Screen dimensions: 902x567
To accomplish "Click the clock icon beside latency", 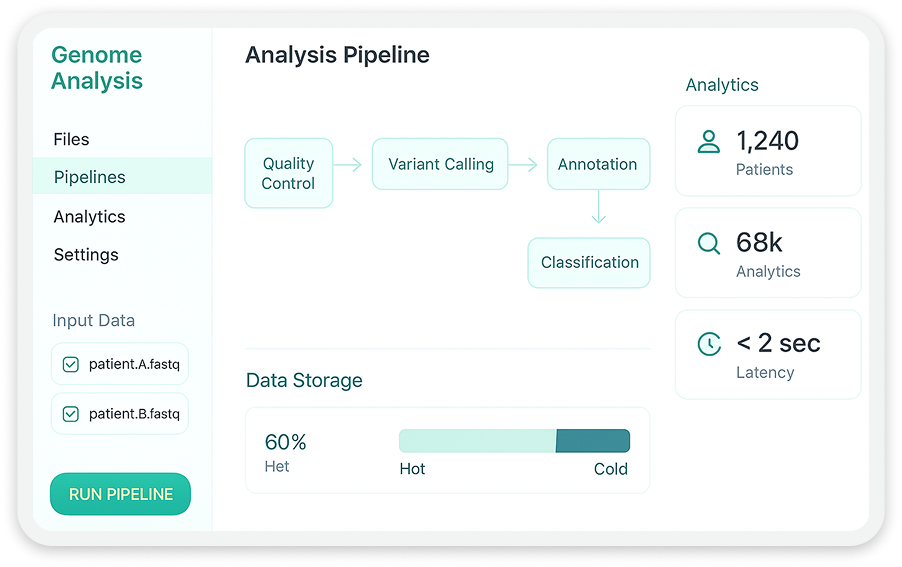I will pyautogui.click(x=708, y=344).
